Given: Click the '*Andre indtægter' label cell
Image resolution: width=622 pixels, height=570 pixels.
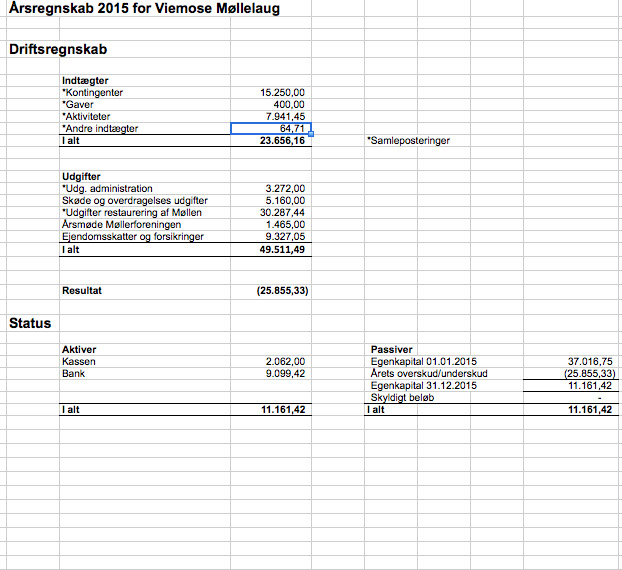Looking at the screenshot, I should (x=100, y=129).
